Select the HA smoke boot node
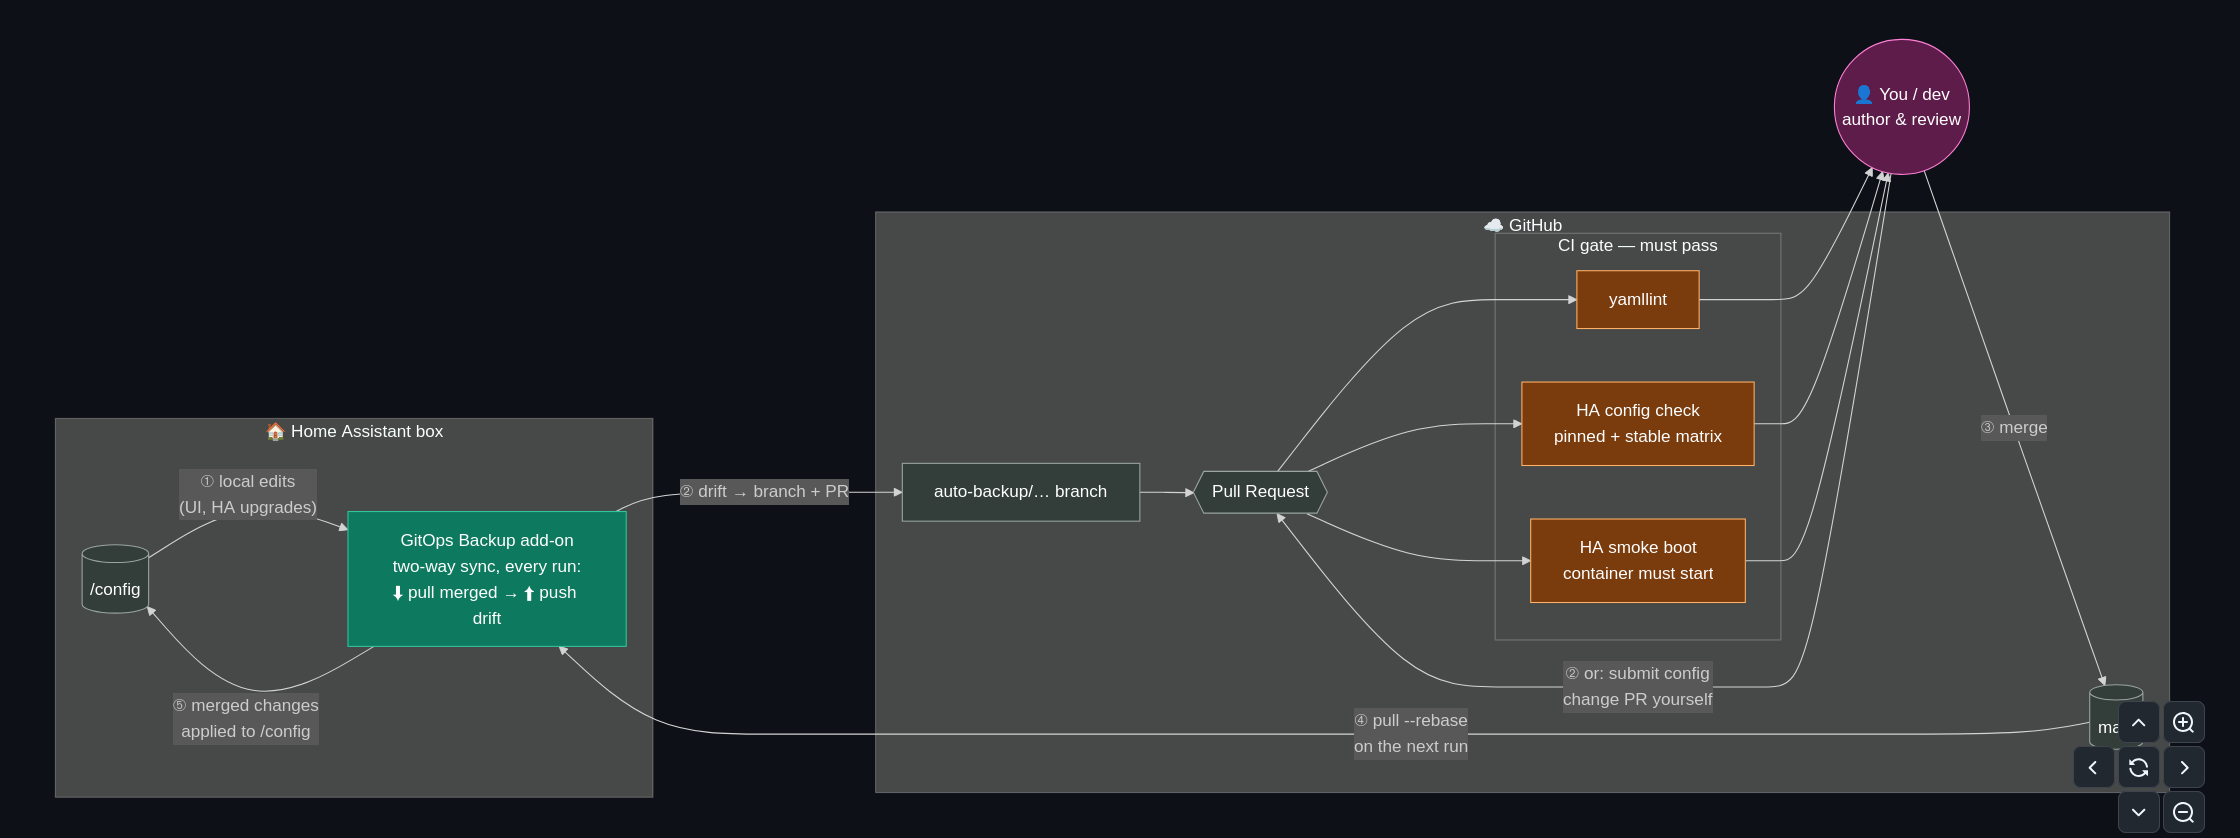Screen dimensions: 2240x838 coord(1637,560)
